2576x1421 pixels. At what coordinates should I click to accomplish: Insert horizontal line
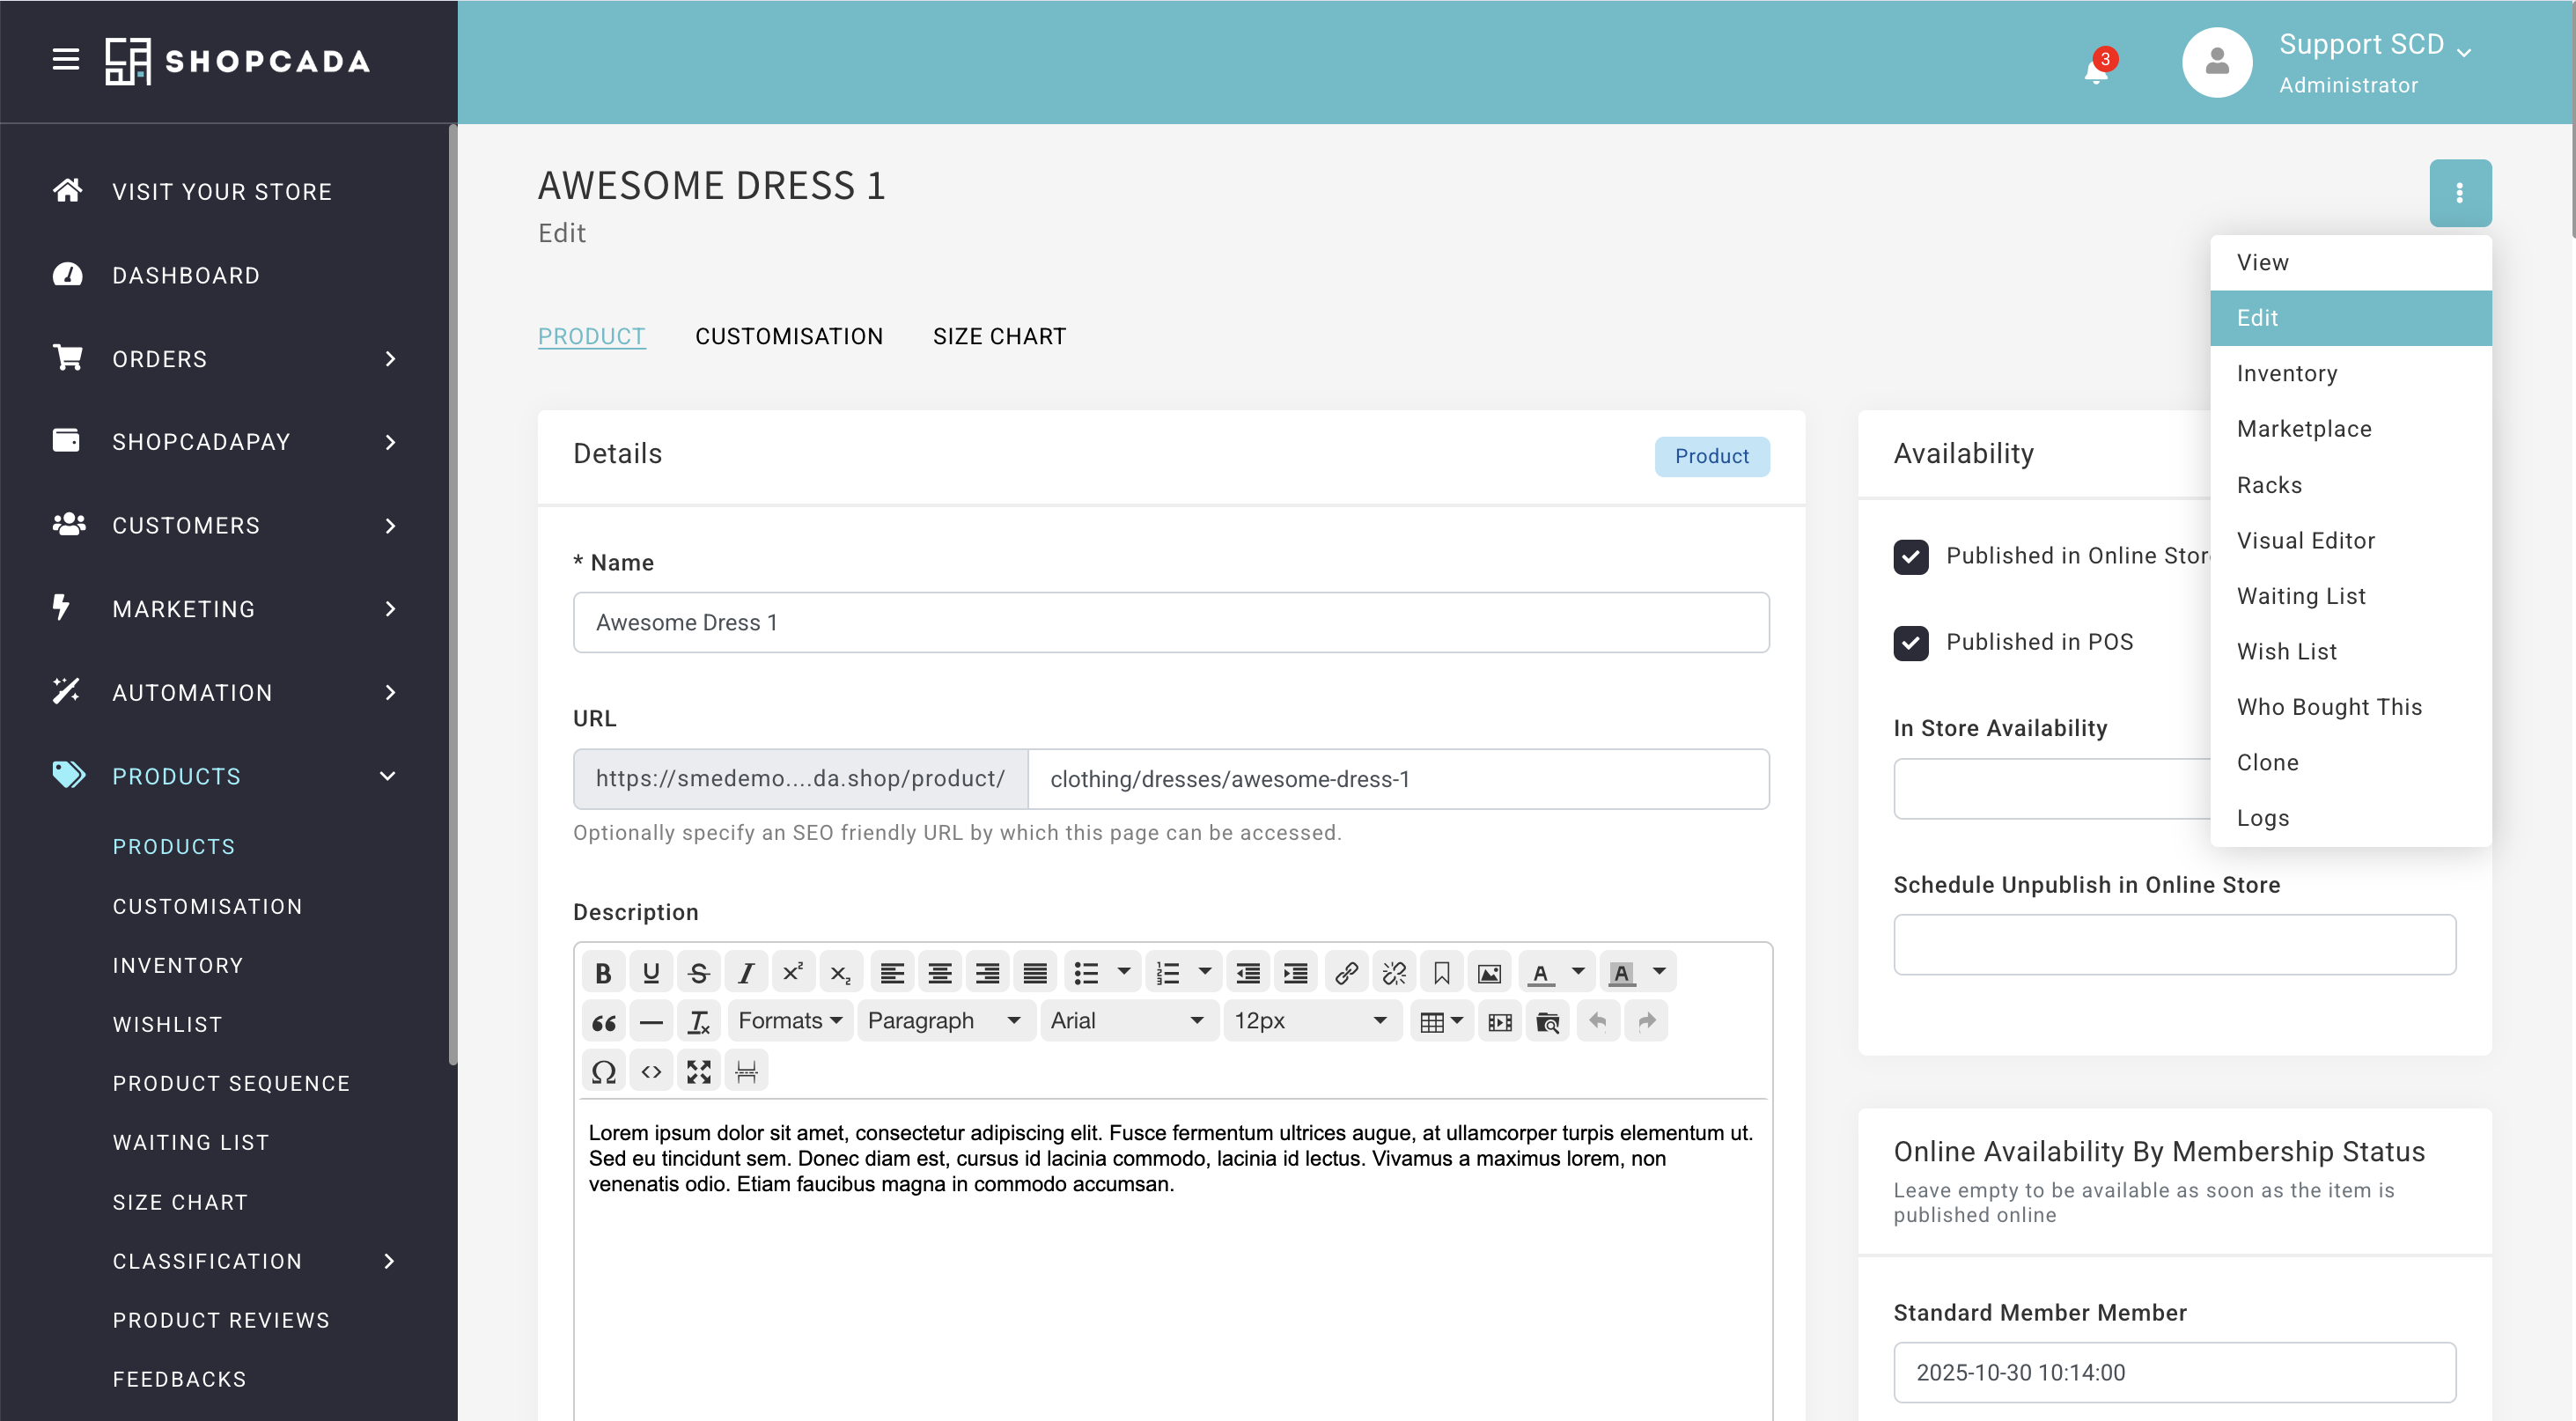[651, 1021]
